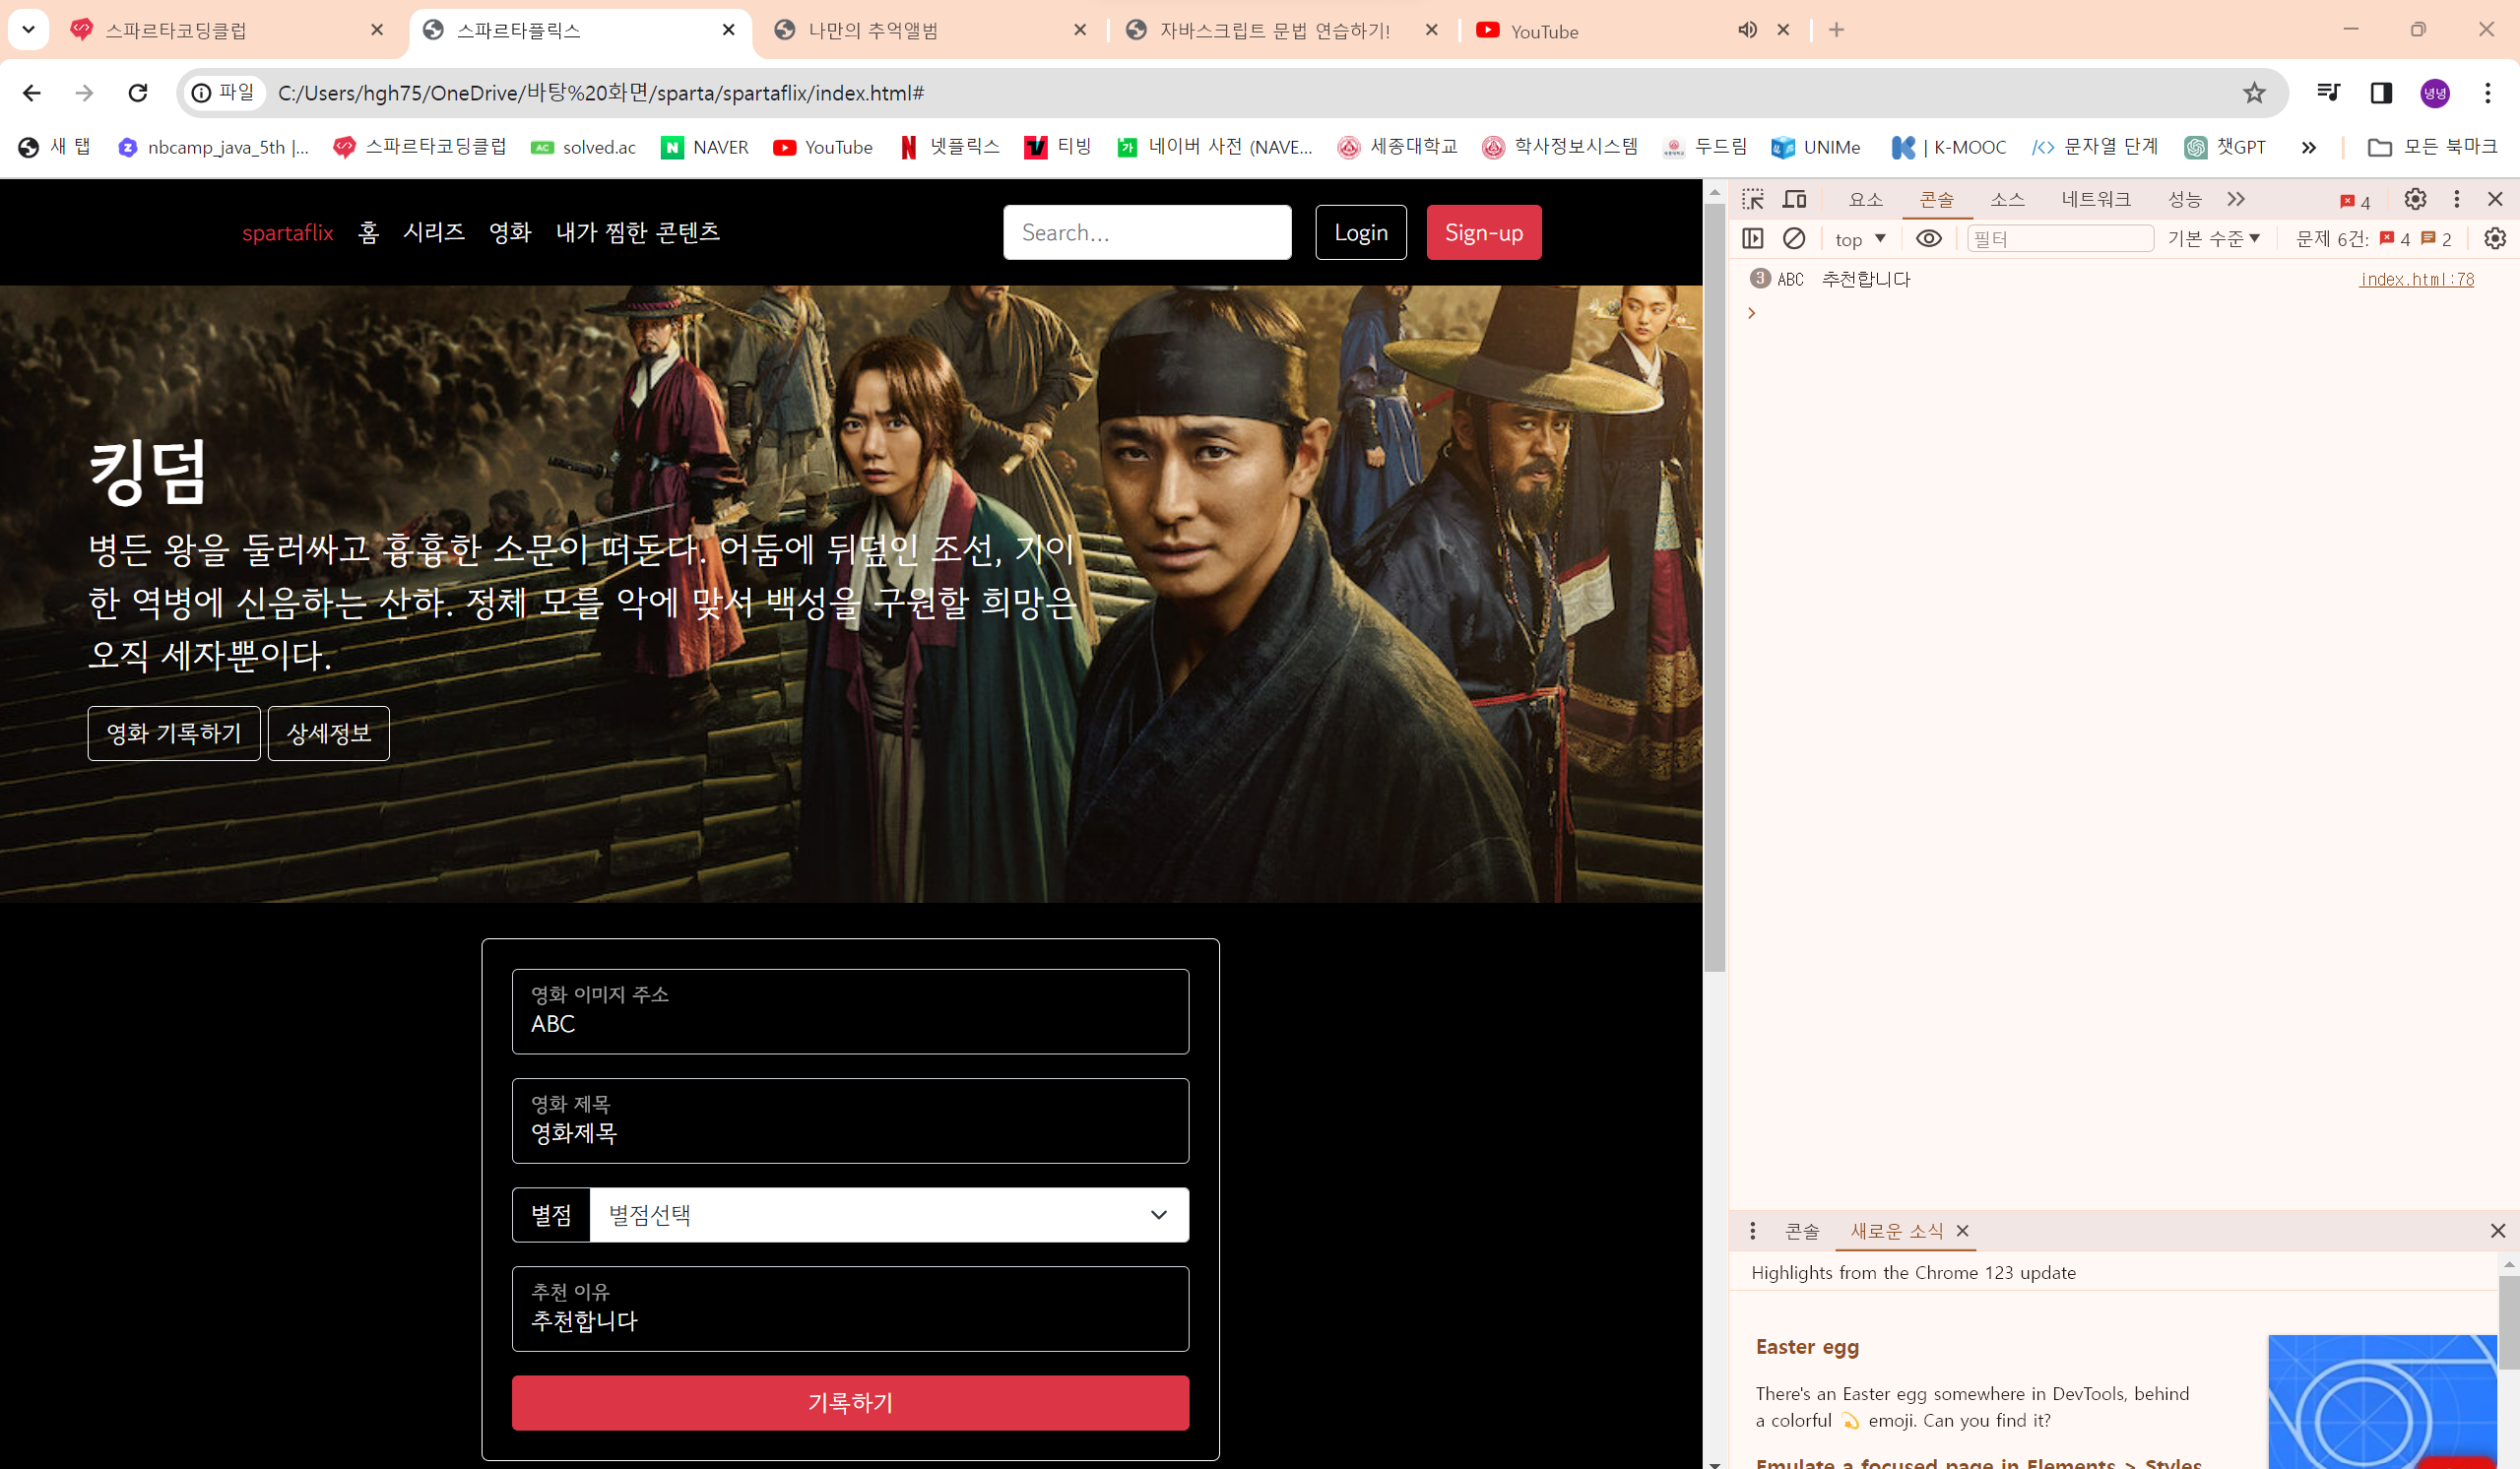Click the 문제 6건 issues counter
Image resolution: width=2520 pixels, height=1469 pixels.
point(2374,239)
